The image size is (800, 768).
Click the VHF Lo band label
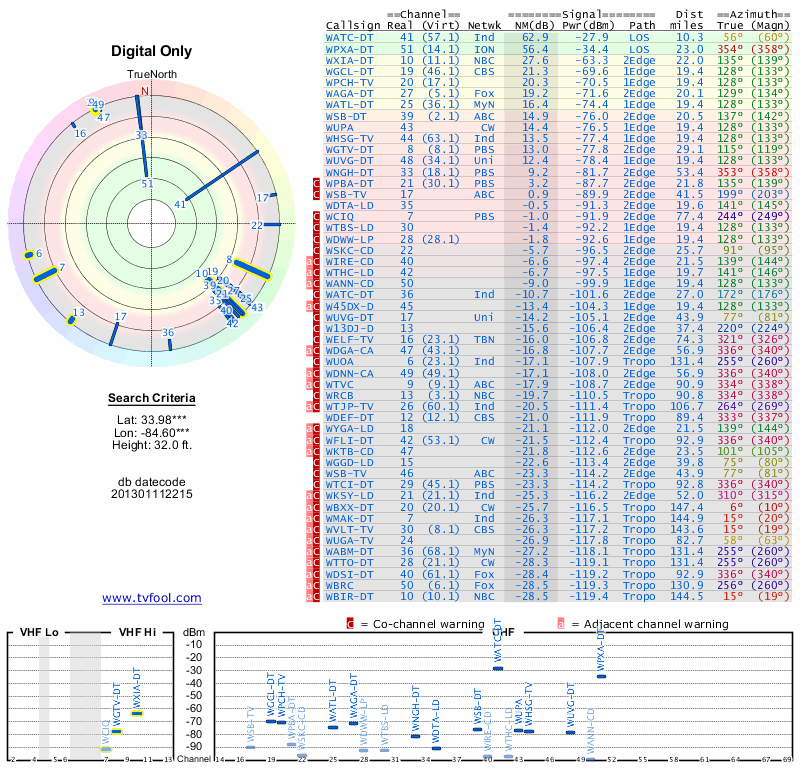click(39, 632)
